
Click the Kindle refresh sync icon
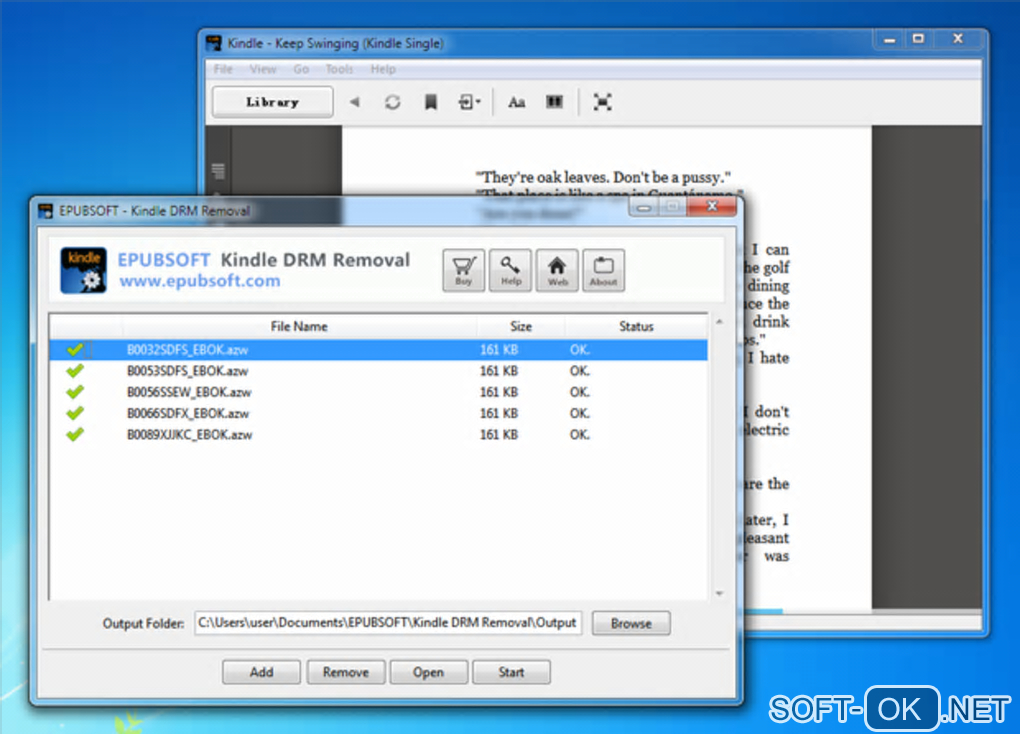click(392, 102)
